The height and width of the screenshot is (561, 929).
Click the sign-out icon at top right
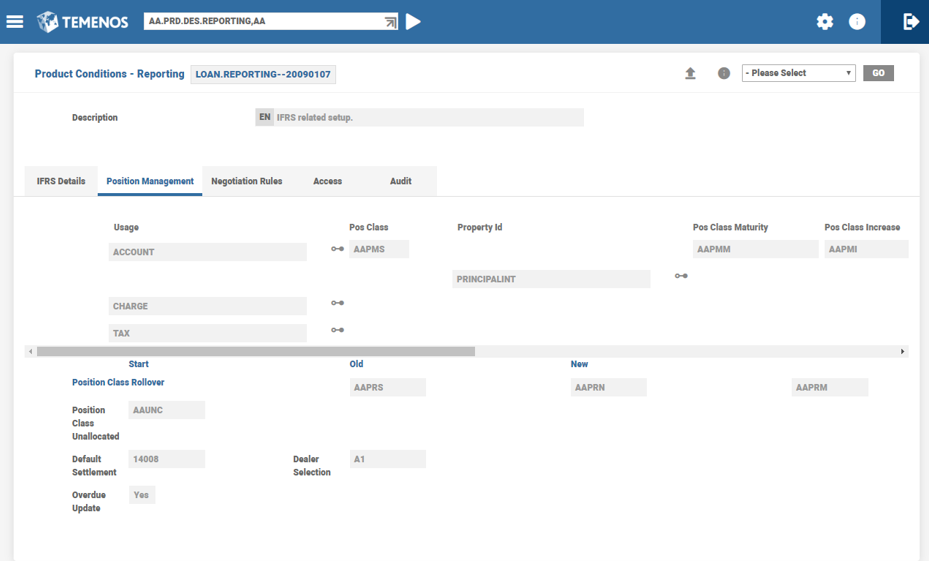[x=910, y=21]
